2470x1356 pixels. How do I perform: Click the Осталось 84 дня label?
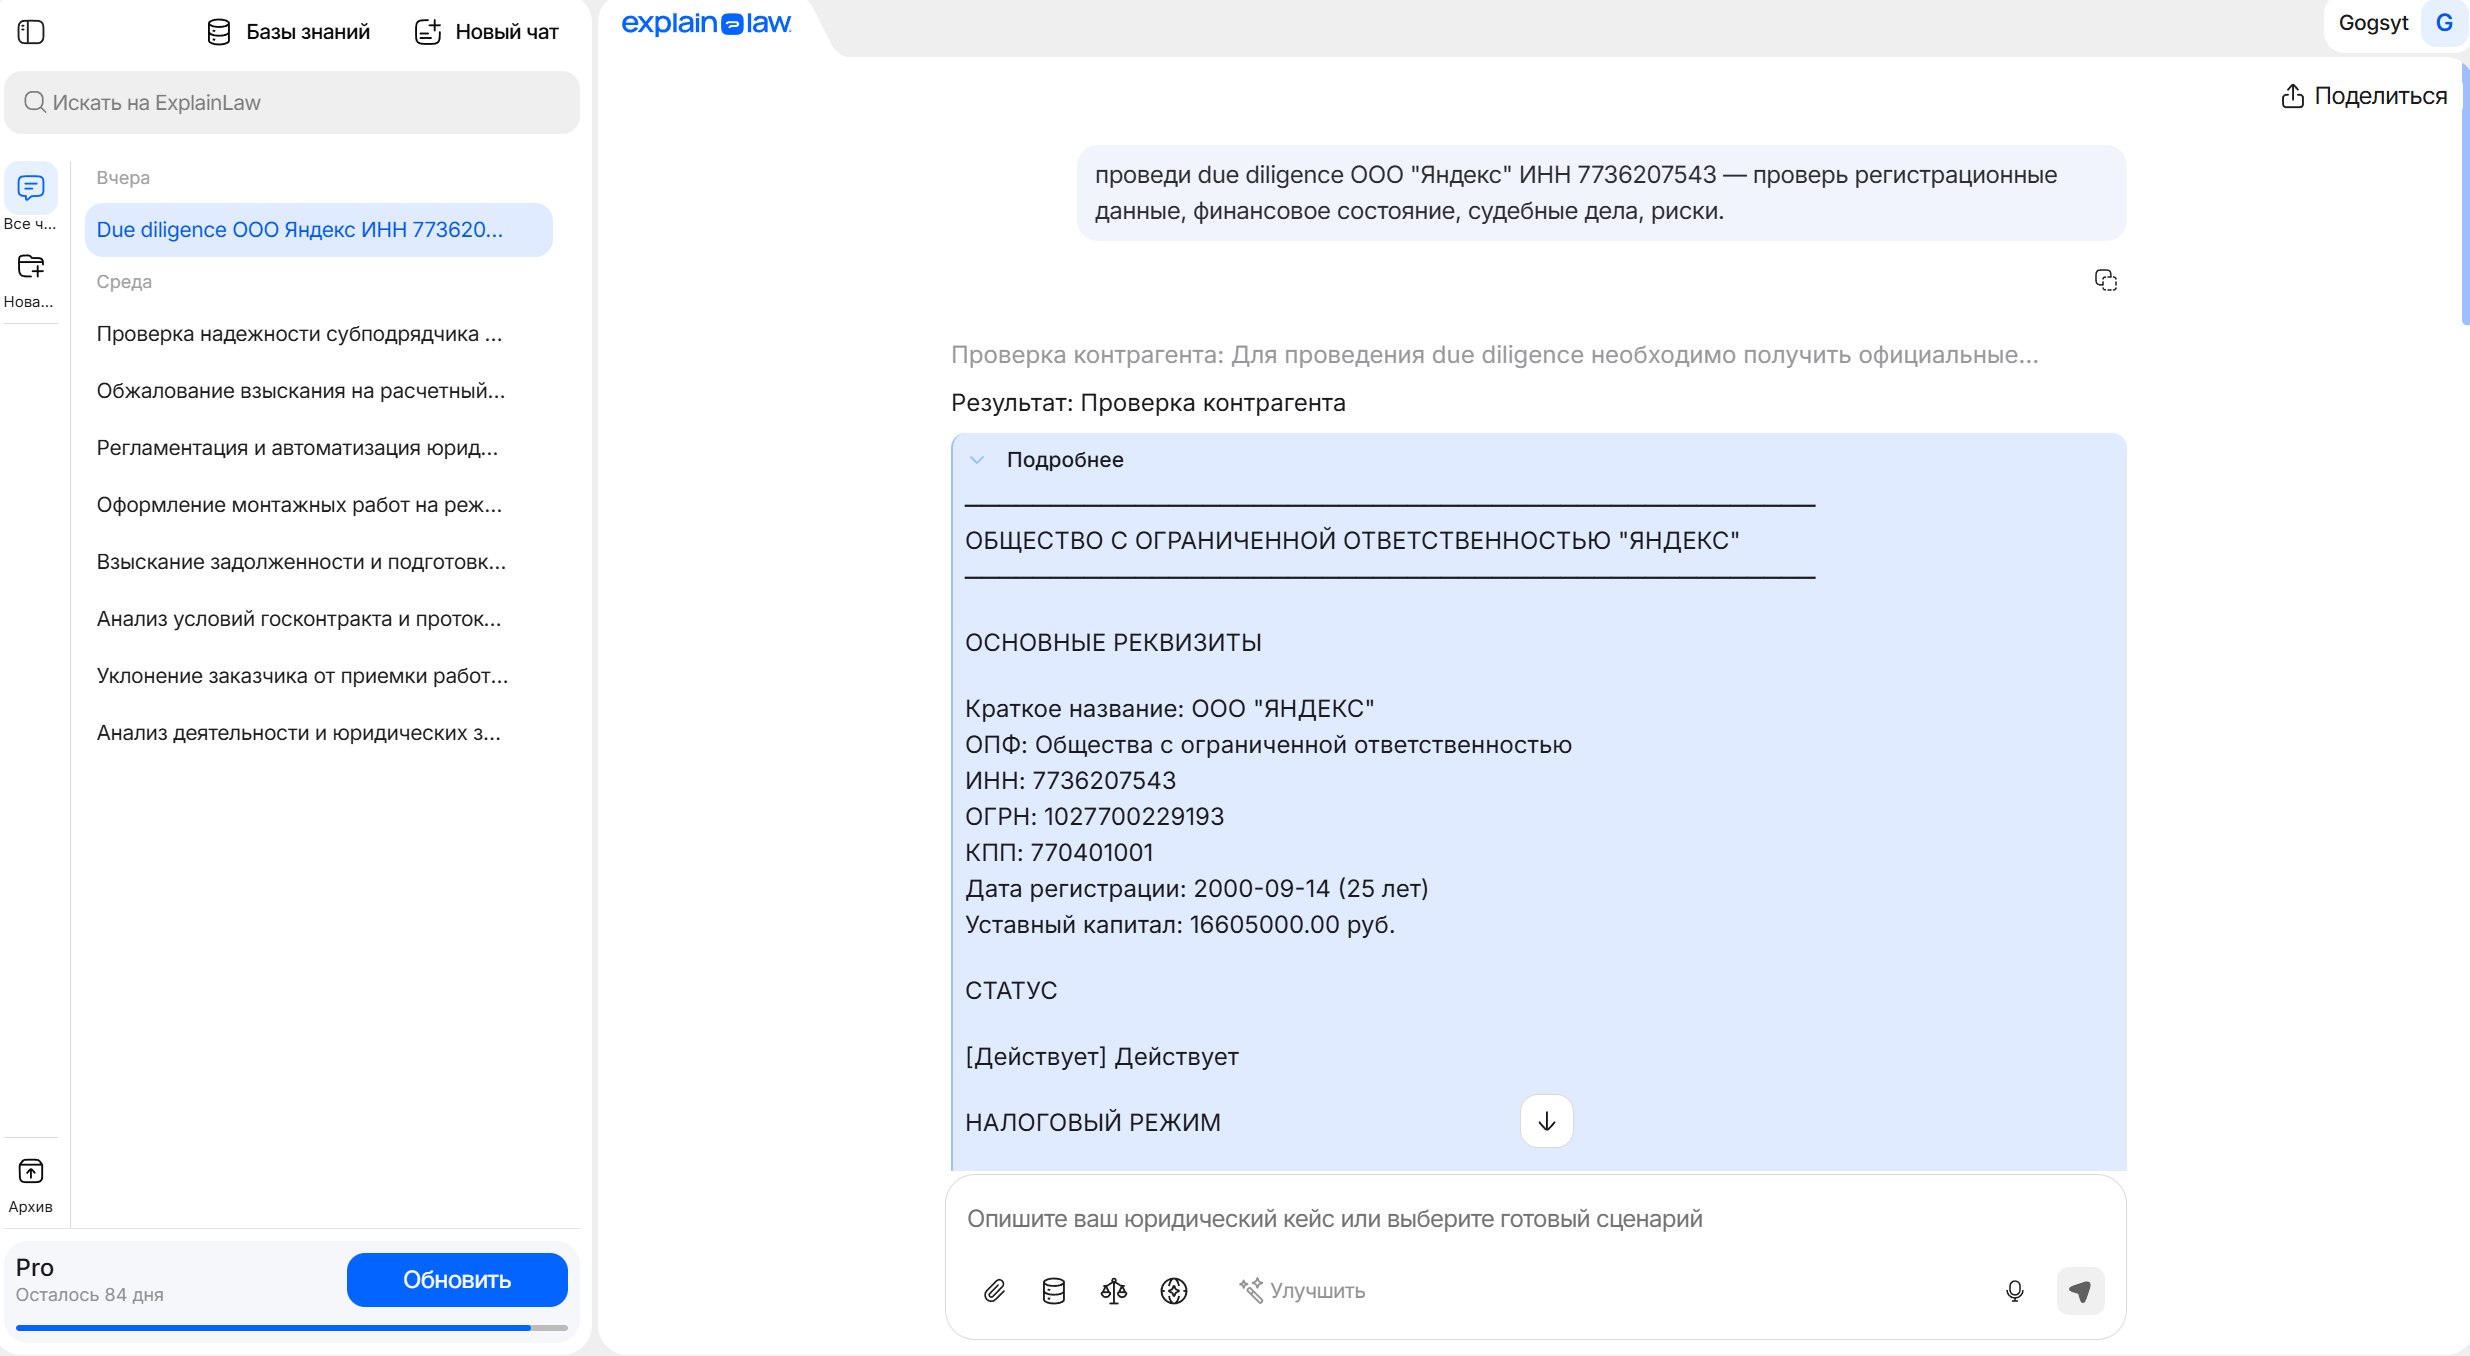90,1295
